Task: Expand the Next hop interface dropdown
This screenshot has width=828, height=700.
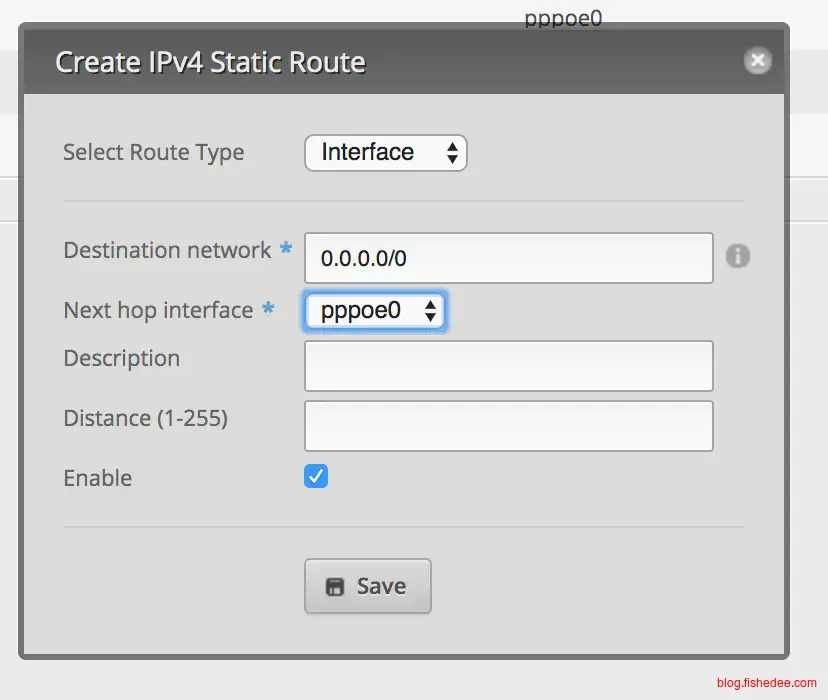Action: click(374, 311)
